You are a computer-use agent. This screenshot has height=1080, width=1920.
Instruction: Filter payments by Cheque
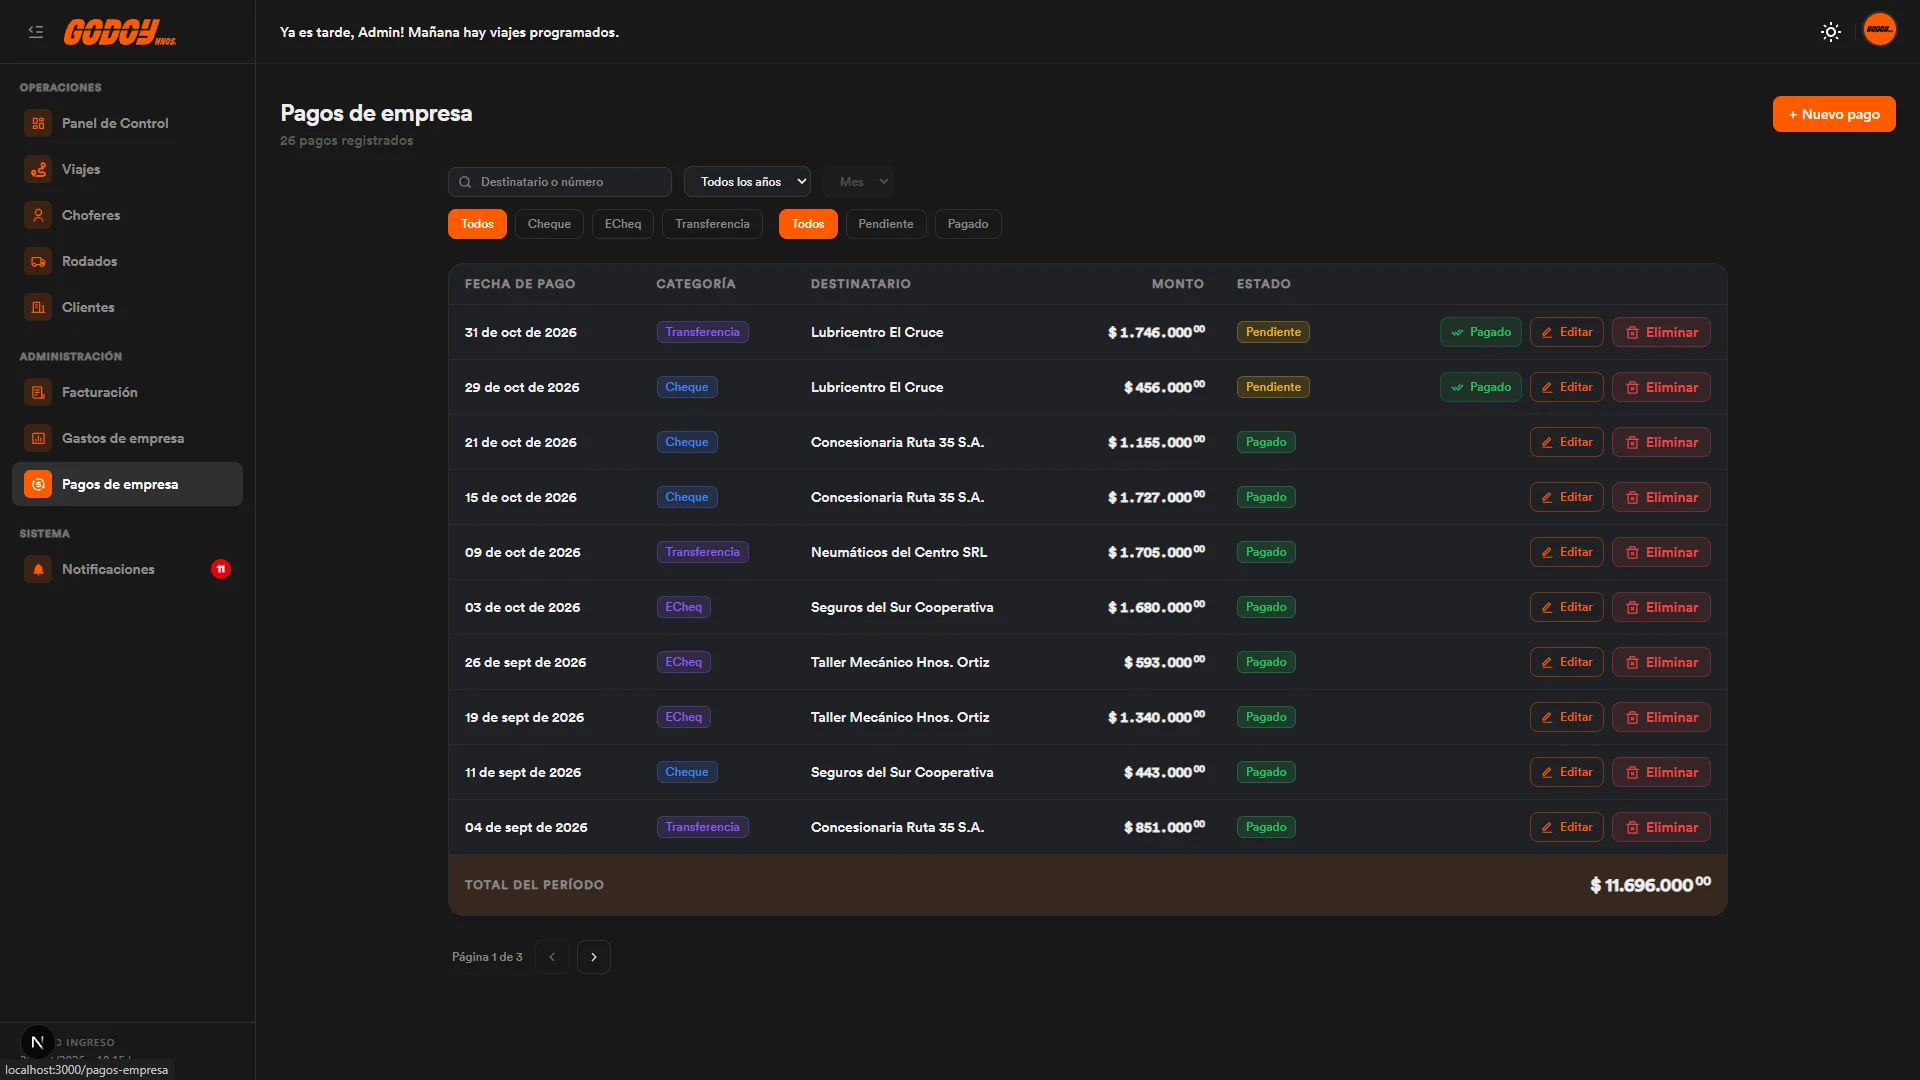tap(549, 224)
